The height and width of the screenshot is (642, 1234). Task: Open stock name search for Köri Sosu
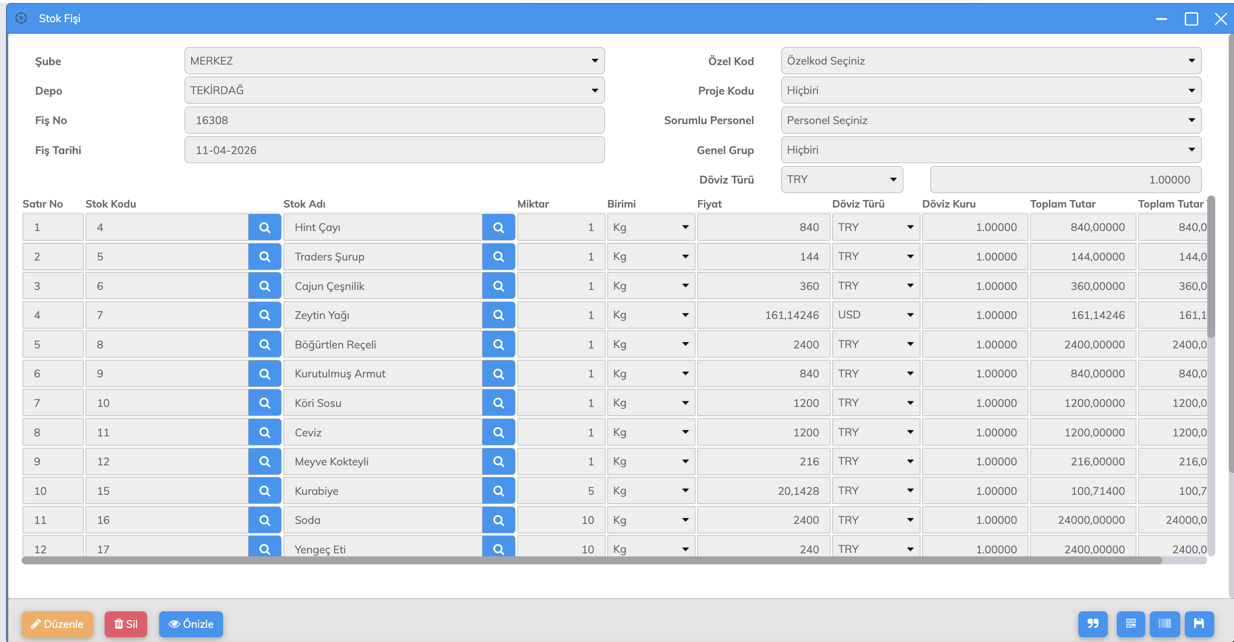tap(498, 403)
